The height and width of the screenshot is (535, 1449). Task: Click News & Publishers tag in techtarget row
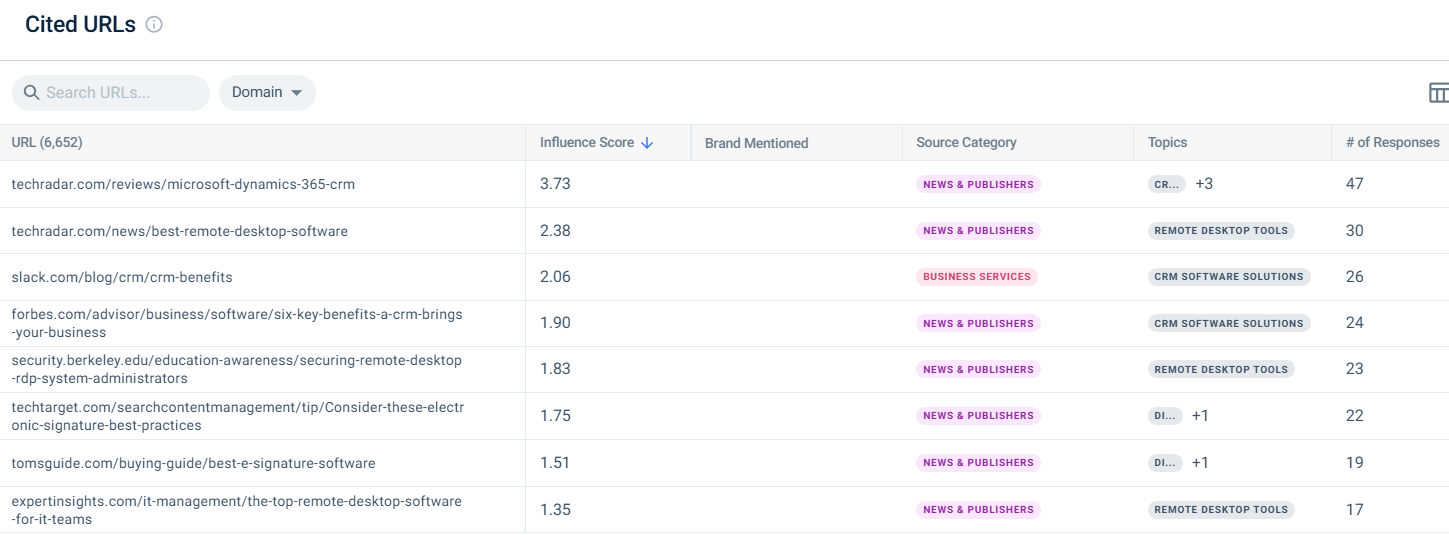pyautogui.click(x=978, y=415)
